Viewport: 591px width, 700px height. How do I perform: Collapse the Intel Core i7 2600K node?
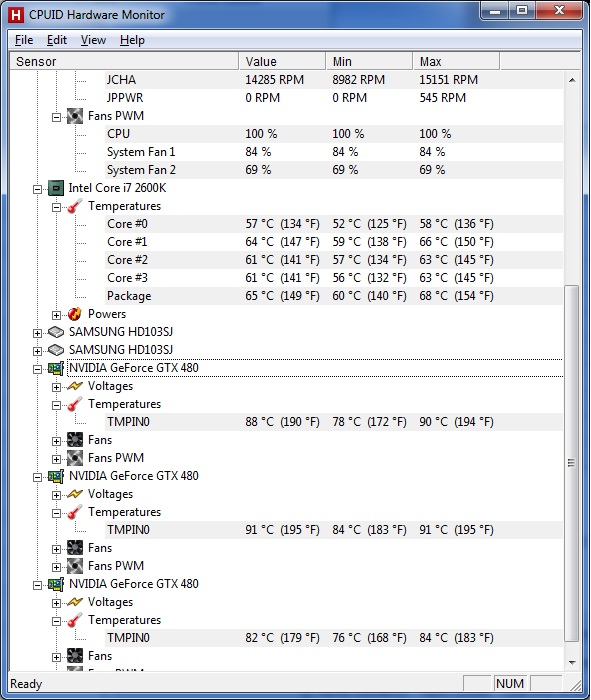pyautogui.click(x=37, y=189)
